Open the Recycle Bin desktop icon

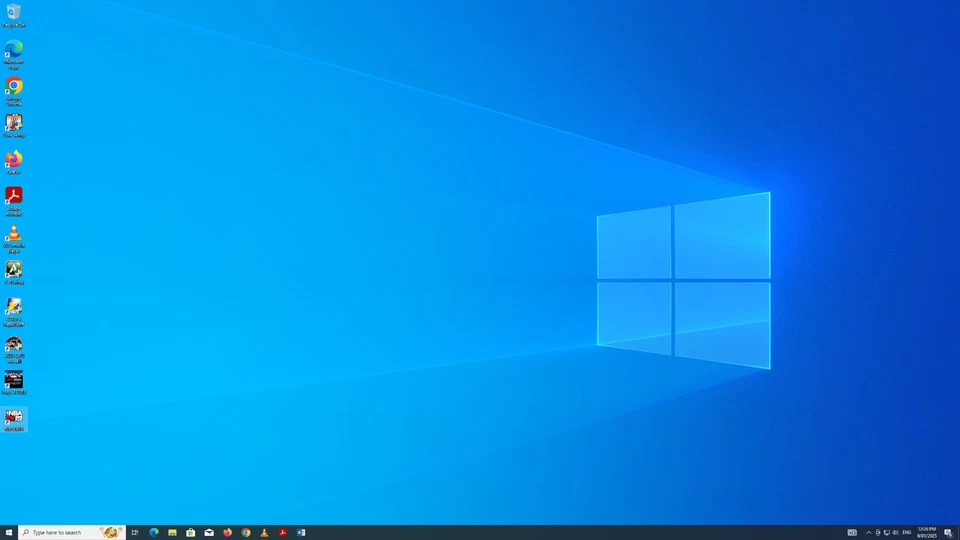coord(14,14)
